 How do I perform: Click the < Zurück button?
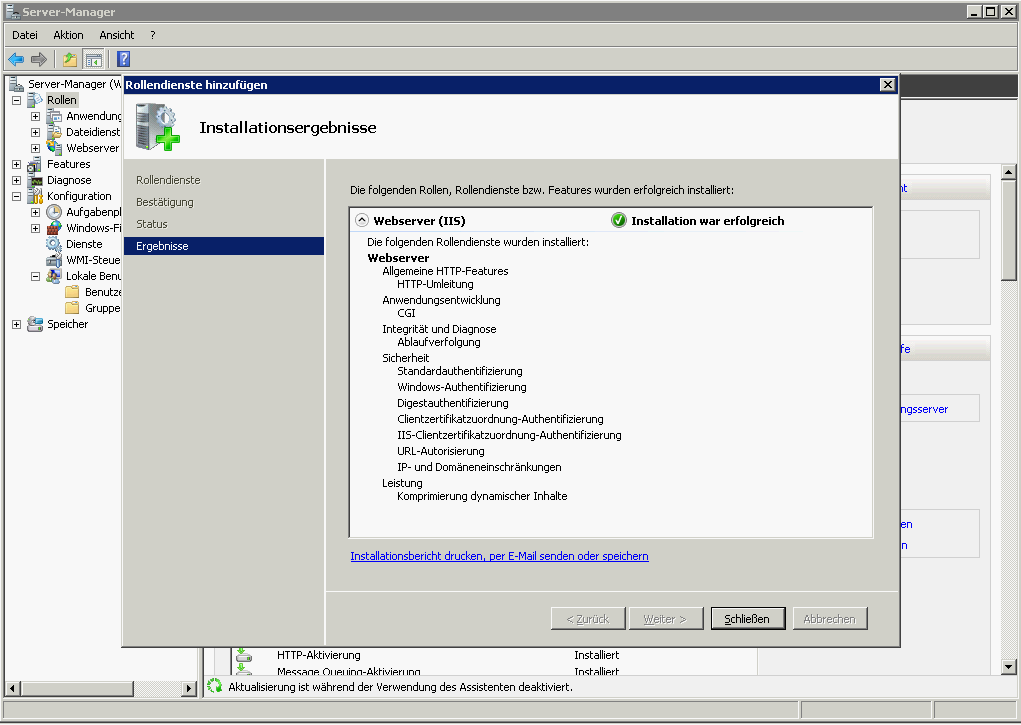pos(588,618)
